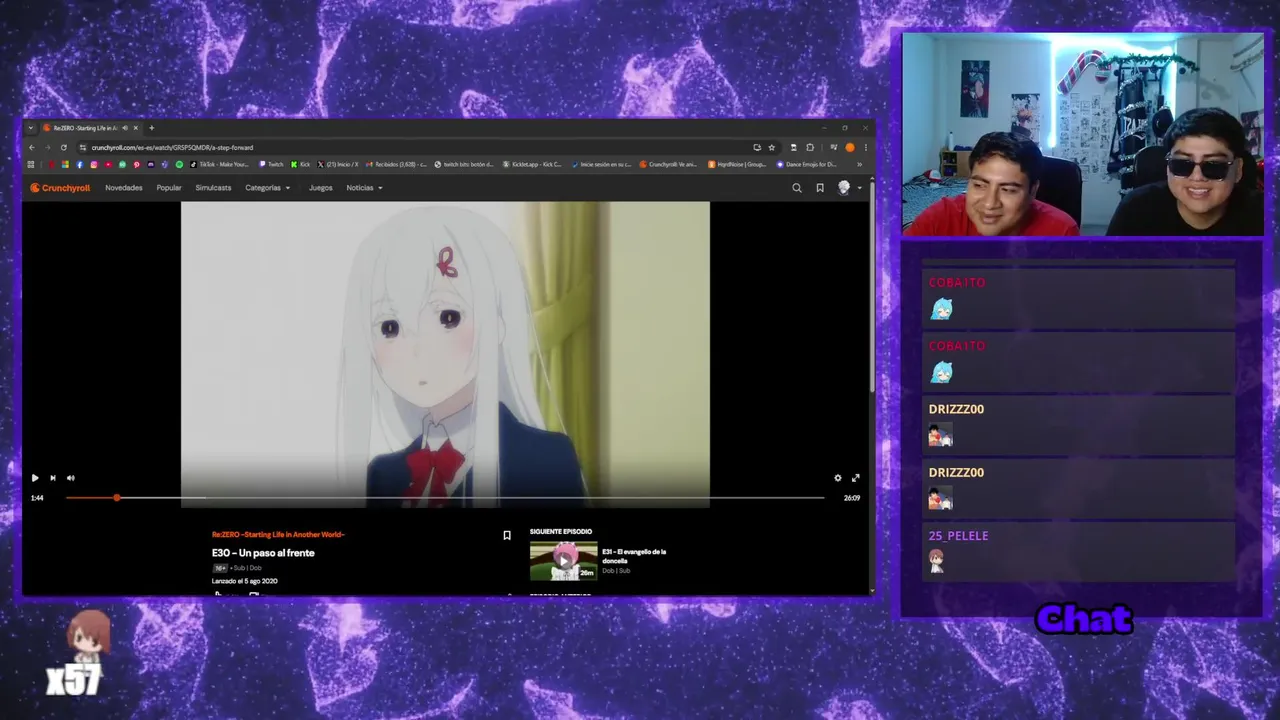
Task: Click episode title E30 – Un paso al frente
Action: click(x=263, y=553)
